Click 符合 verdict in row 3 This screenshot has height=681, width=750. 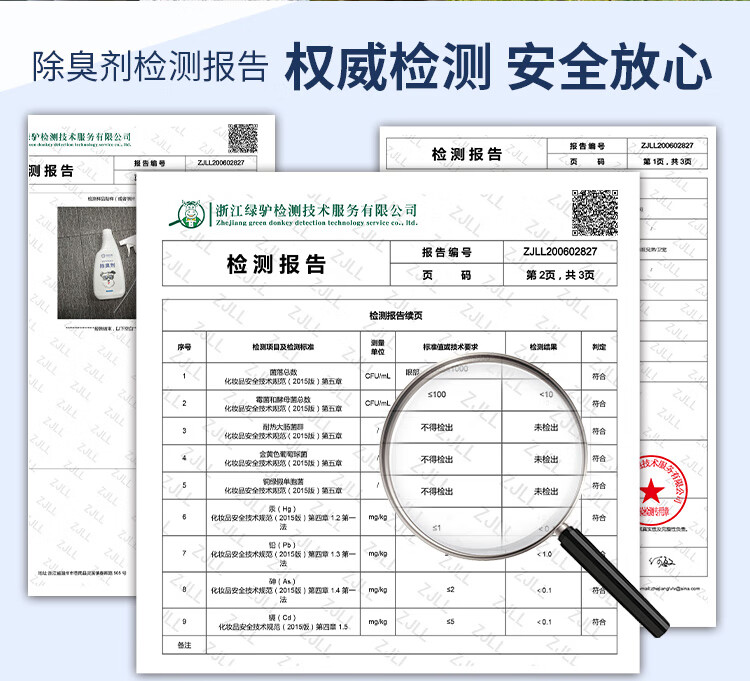click(x=599, y=431)
